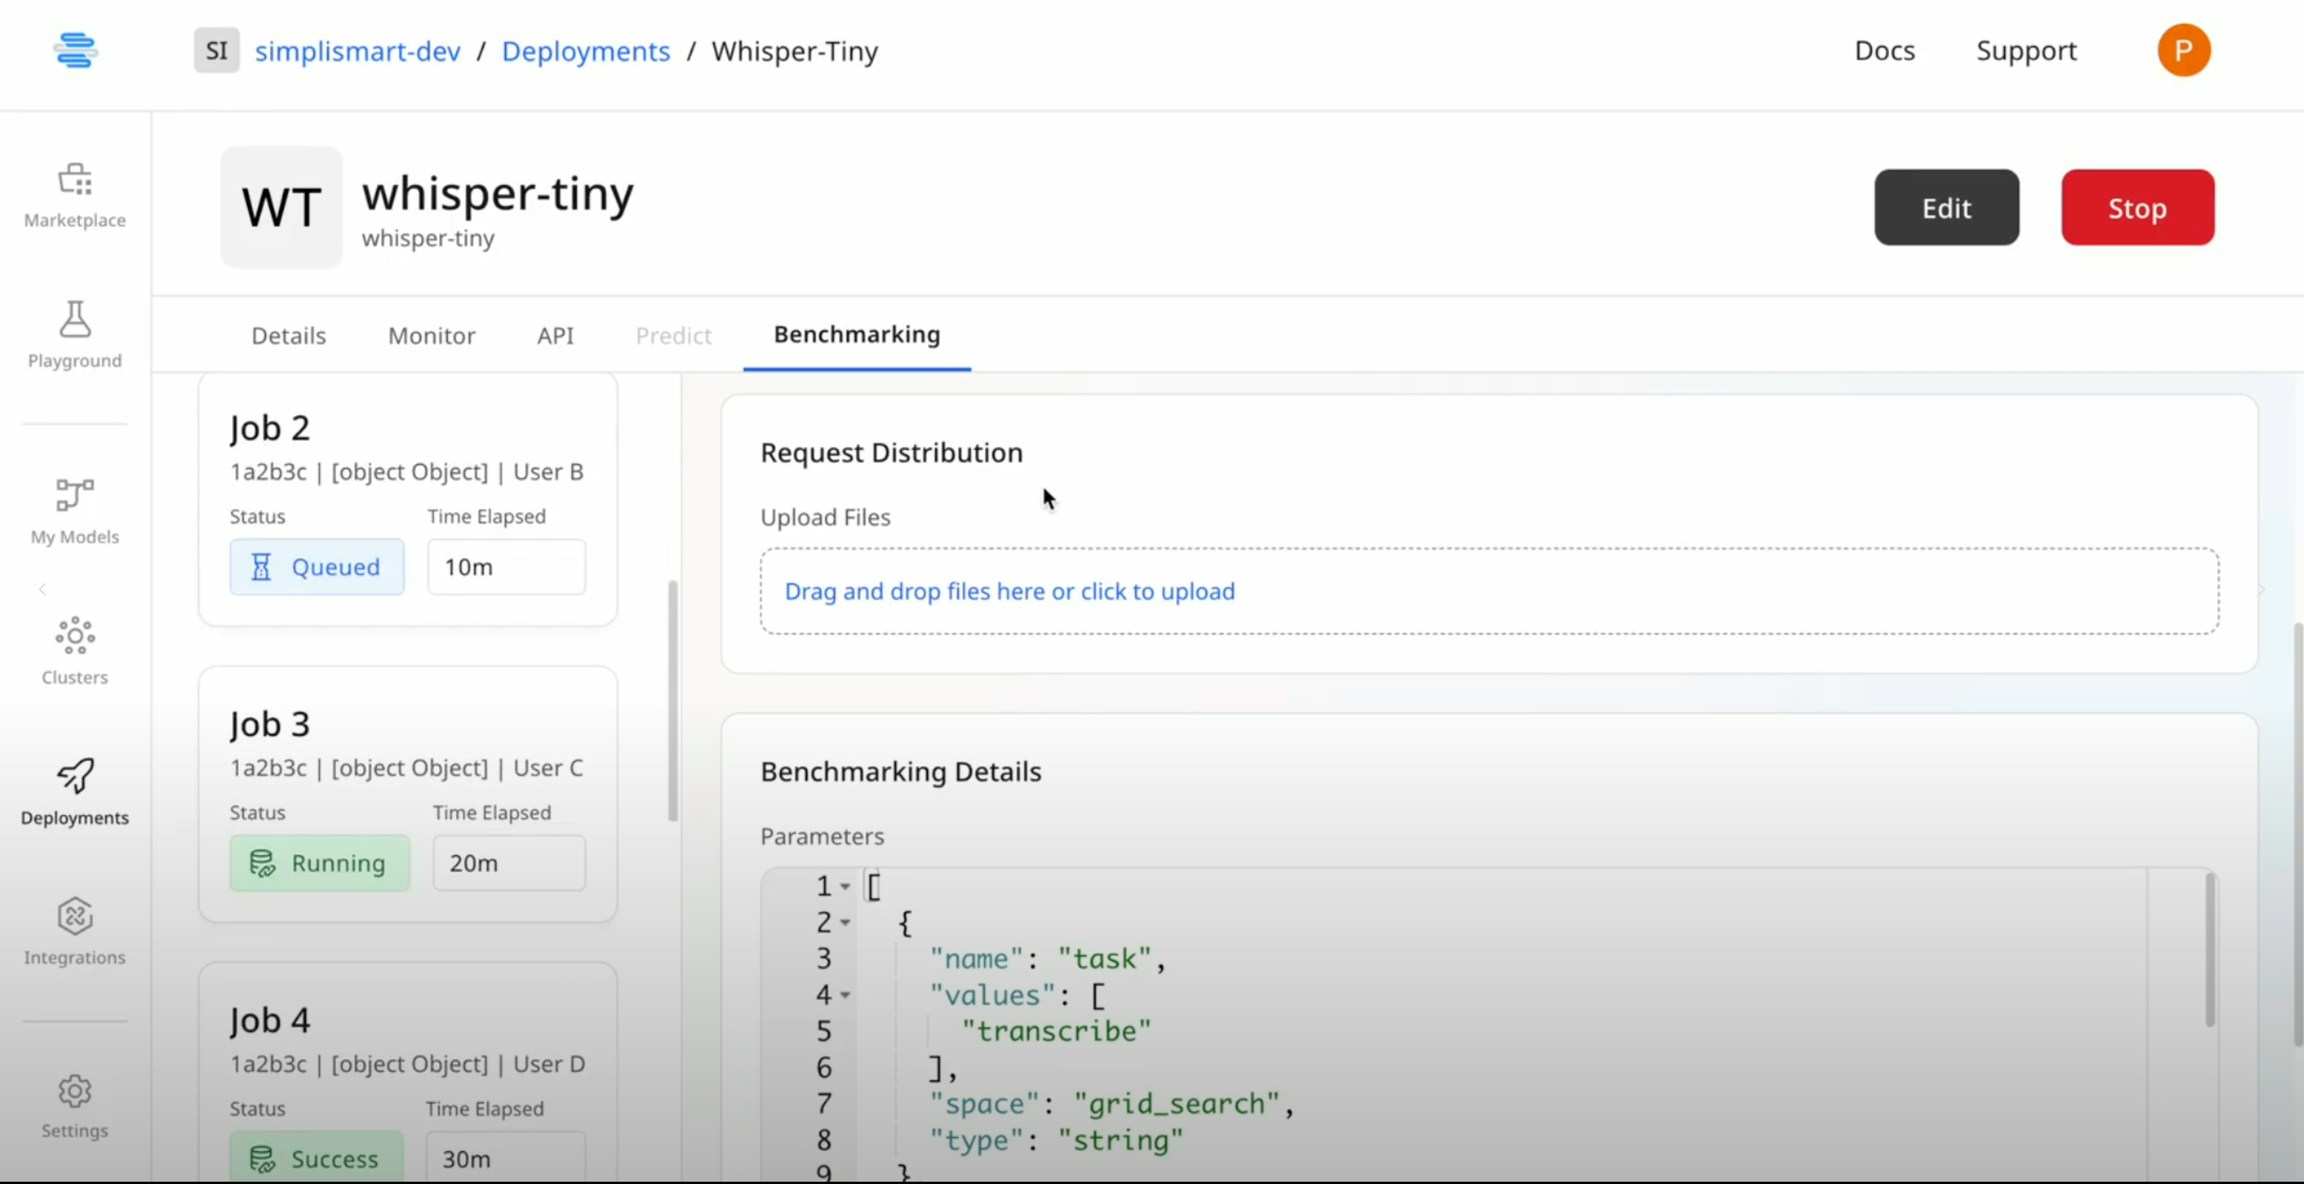Collapse line 1 in the code editor

[x=845, y=887]
